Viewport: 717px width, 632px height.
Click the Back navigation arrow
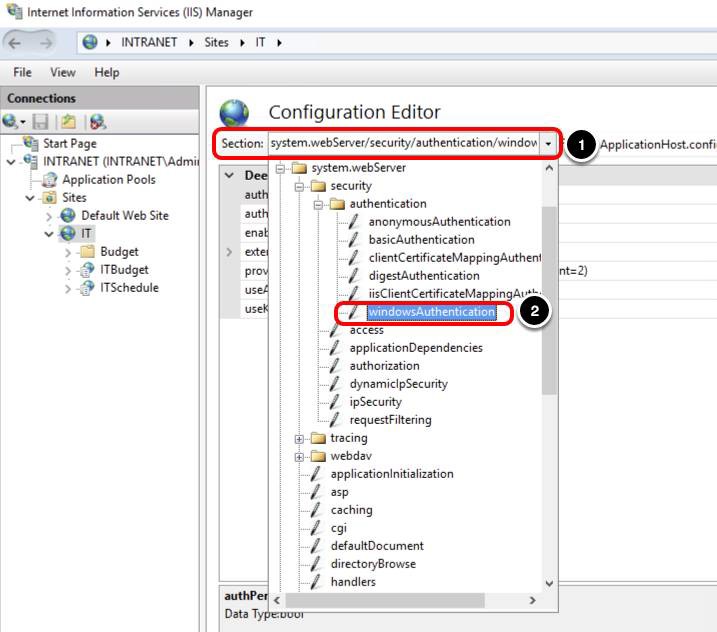tap(15, 43)
